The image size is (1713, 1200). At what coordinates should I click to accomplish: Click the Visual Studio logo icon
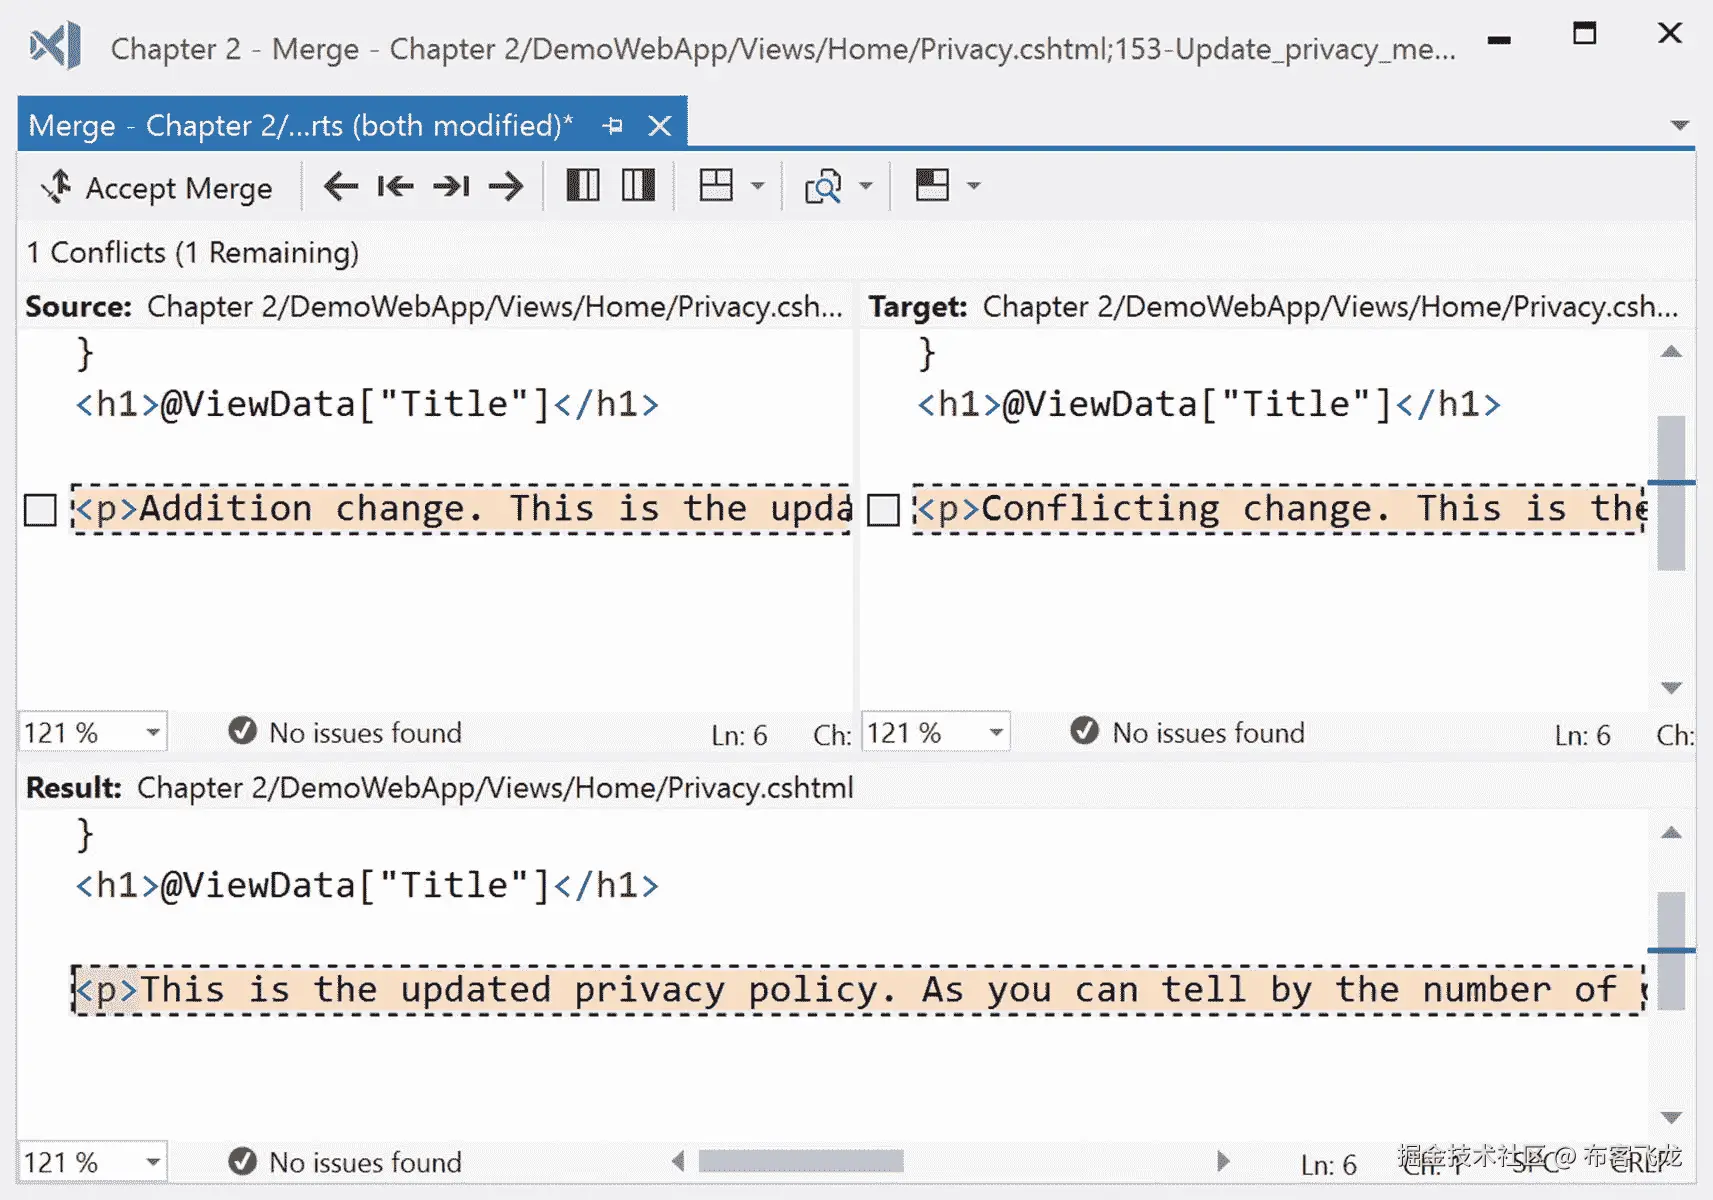tap(55, 47)
